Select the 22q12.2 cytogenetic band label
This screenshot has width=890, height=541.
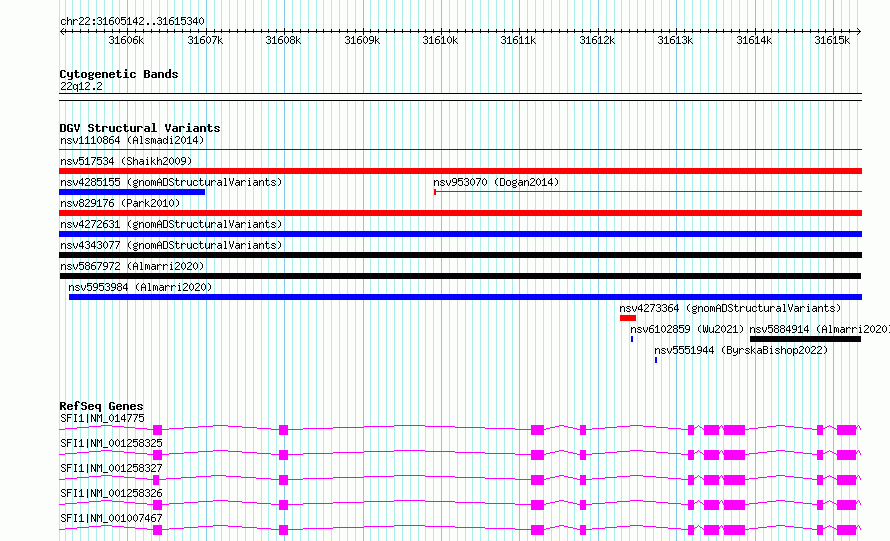coord(81,86)
